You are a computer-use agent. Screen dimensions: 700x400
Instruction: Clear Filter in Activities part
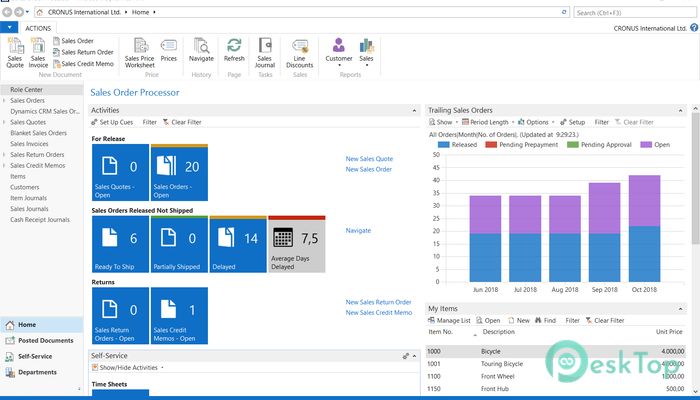coord(182,122)
